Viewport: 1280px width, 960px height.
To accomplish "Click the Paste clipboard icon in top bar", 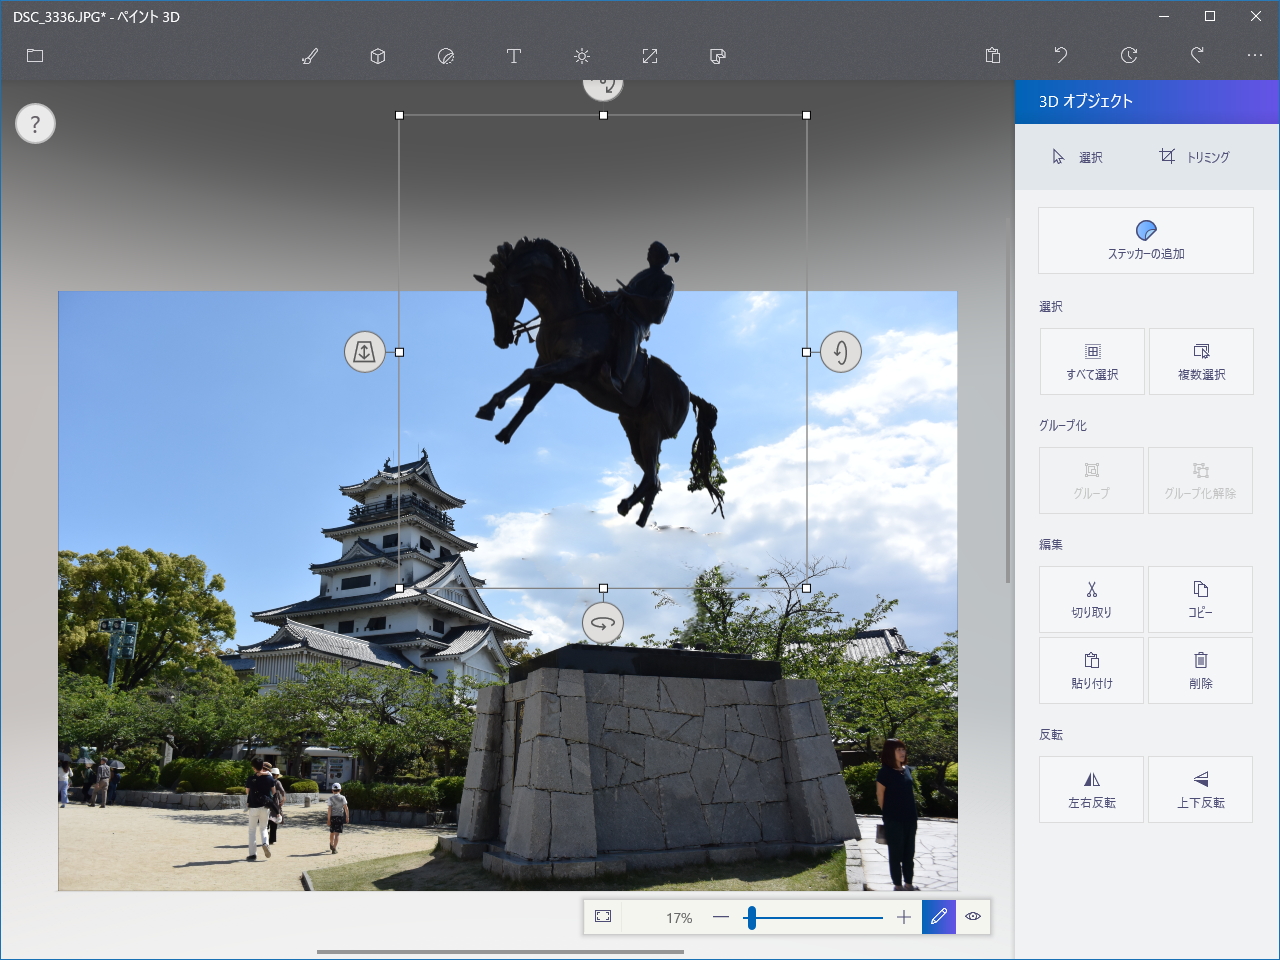I will [x=993, y=56].
